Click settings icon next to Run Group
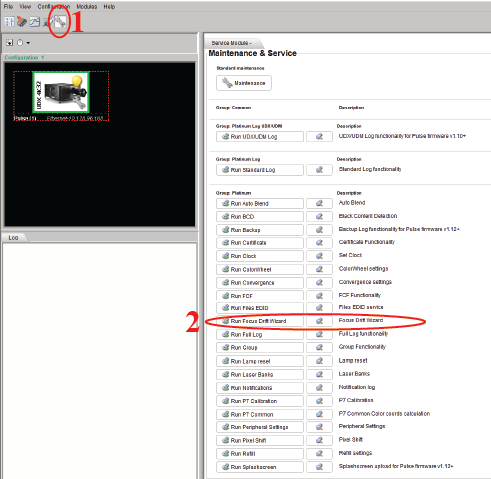Viewport: 491px width, 479px height. [319, 347]
